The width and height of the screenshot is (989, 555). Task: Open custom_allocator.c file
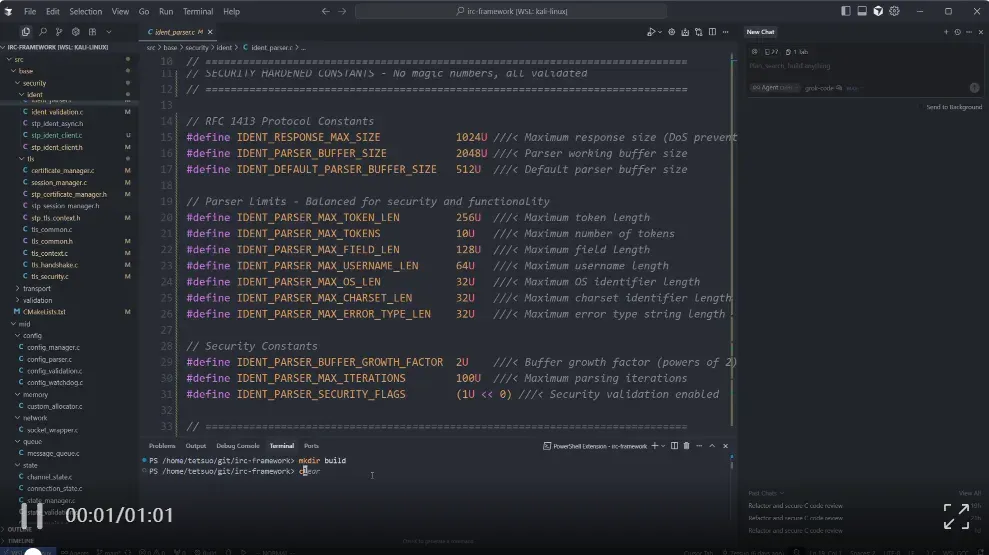pos(54,406)
